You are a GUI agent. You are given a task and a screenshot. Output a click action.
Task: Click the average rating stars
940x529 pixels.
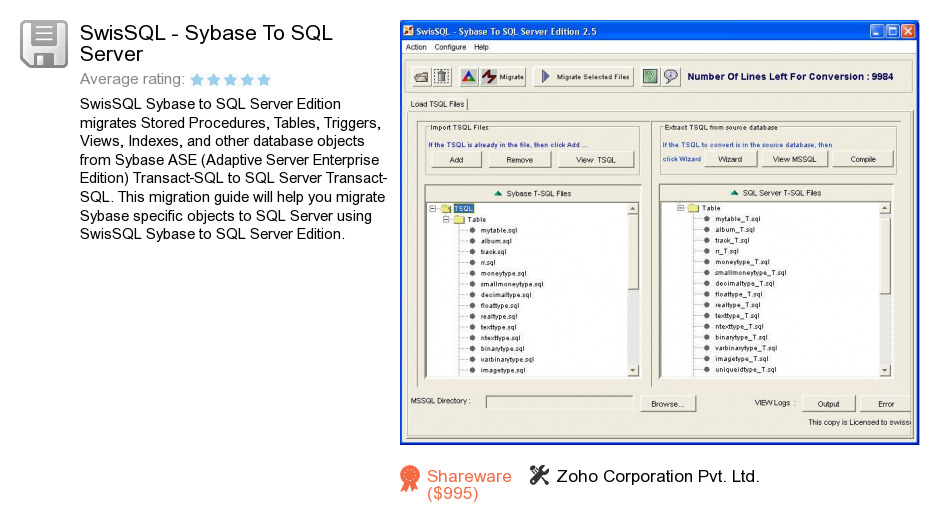point(231,79)
